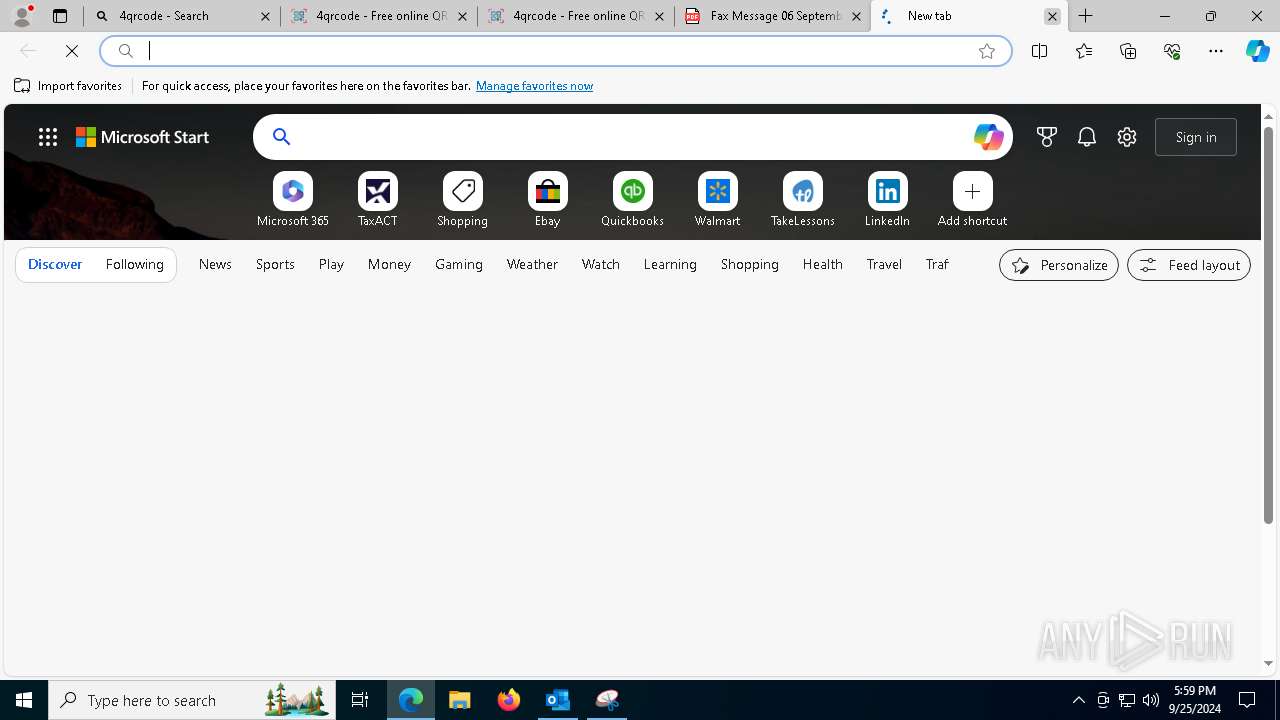
Task: Click the Microsoft Start logo
Action: (x=142, y=137)
